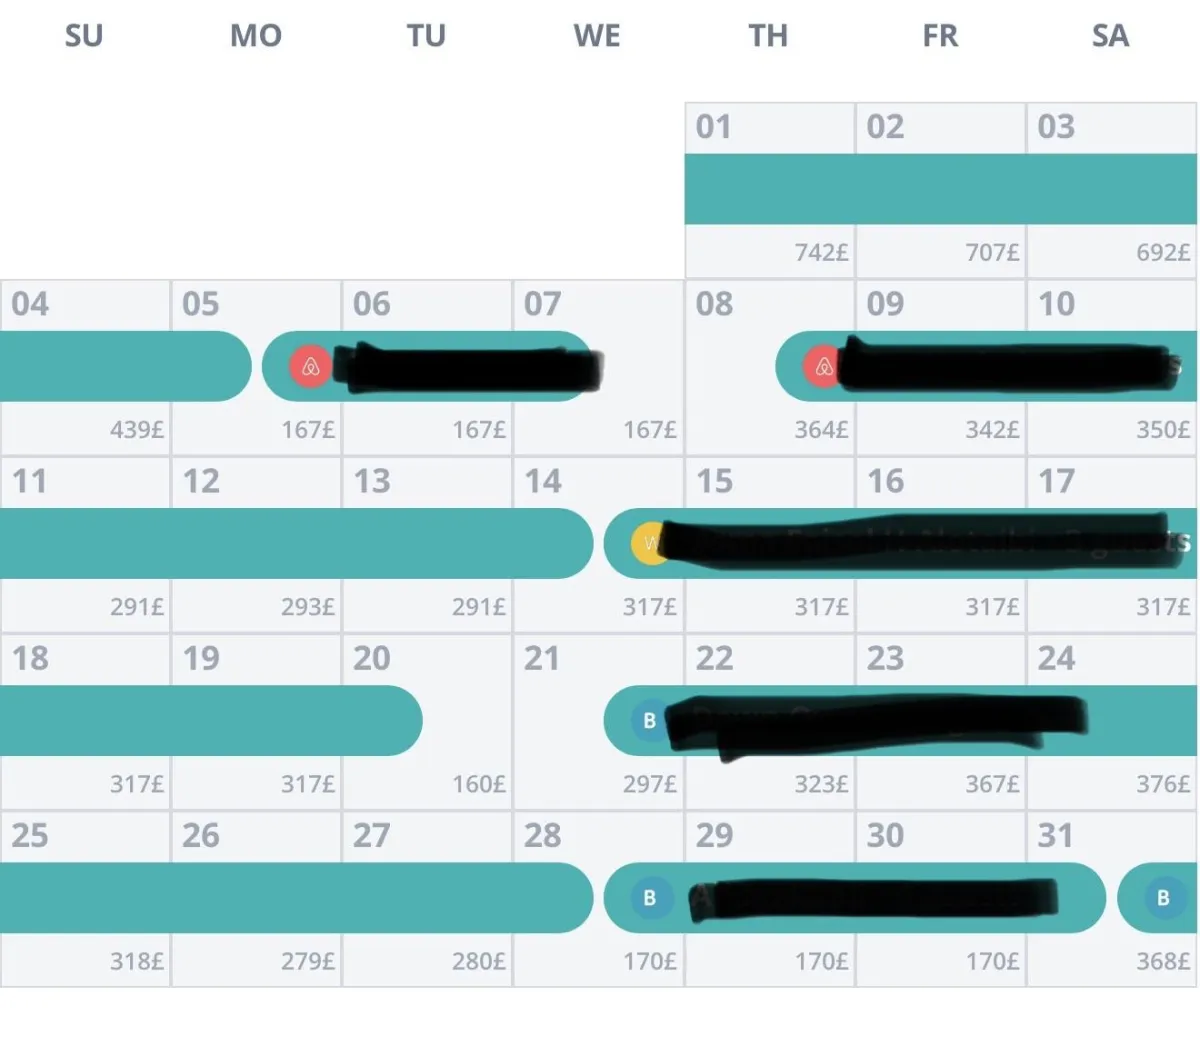Select the booking bar across days 25 to 28
1200x1046 pixels.
(x=296, y=898)
